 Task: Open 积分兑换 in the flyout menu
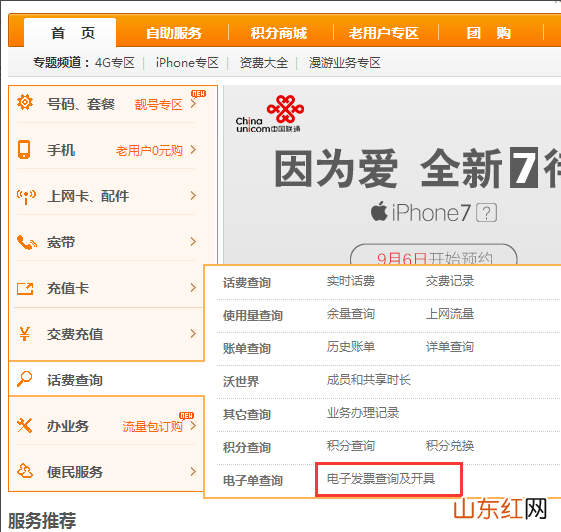(x=450, y=445)
